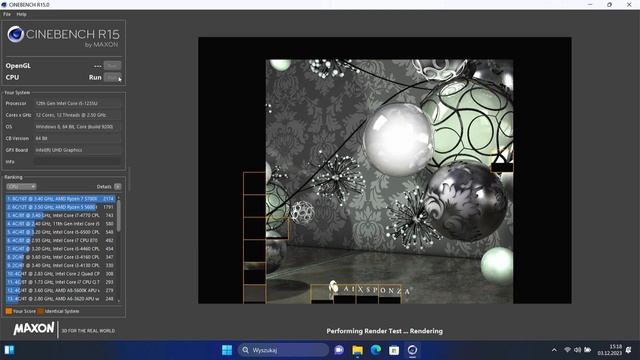Open the notification bell icon
The image size is (640, 360).
click(629, 350)
